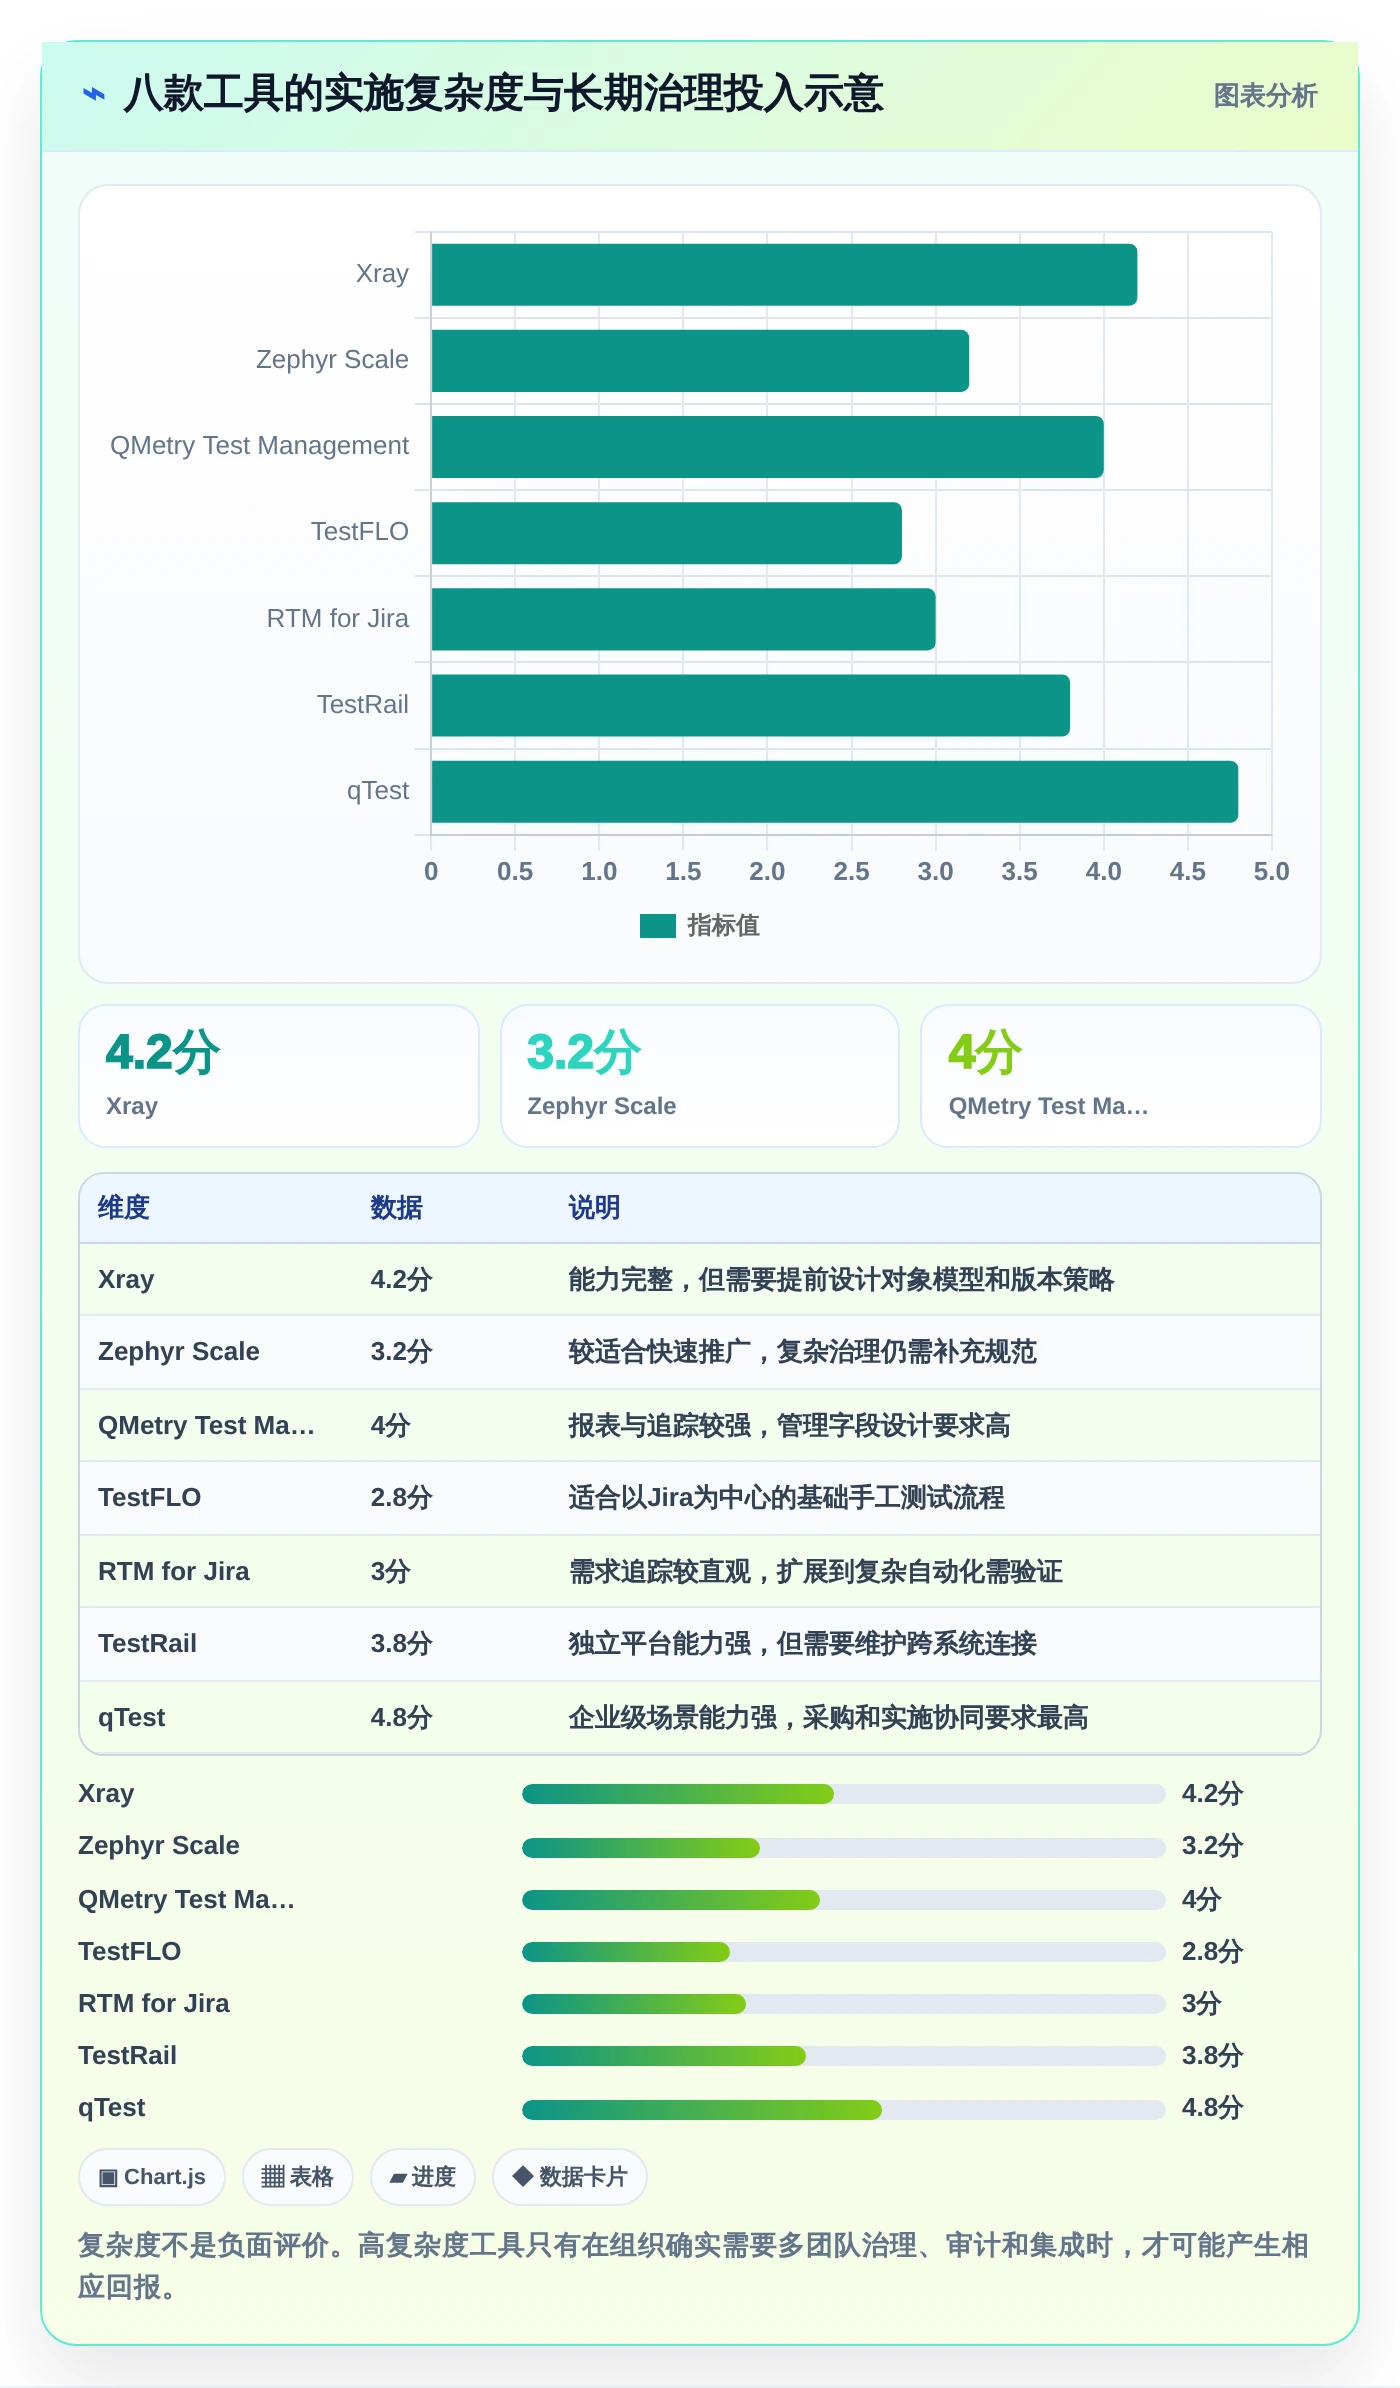This screenshot has width=1400, height=2388.
Task: Click the description 需求追踪较直观，扩展到复杂自动化需验证
Action: tap(815, 1571)
